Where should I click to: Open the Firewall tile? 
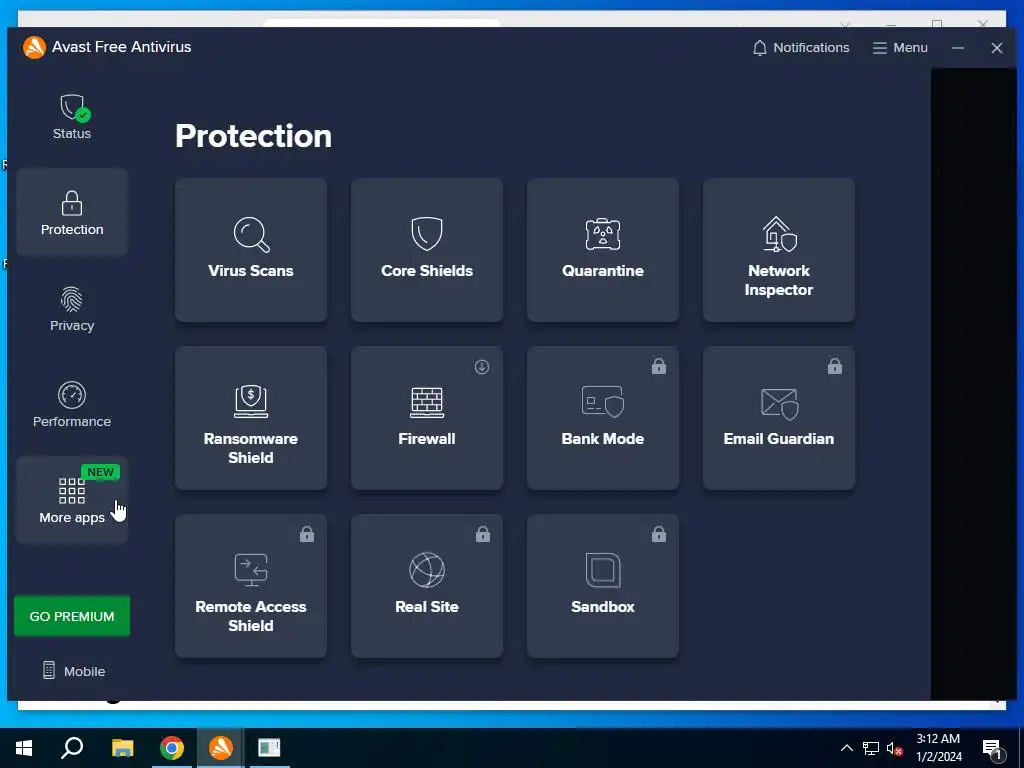(x=426, y=418)
